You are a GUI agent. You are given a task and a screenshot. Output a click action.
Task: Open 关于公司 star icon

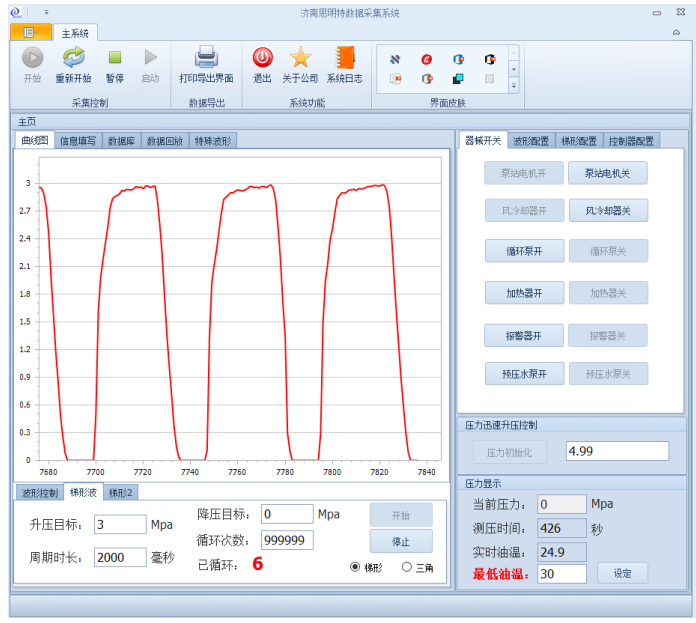(x=300, y=58)
